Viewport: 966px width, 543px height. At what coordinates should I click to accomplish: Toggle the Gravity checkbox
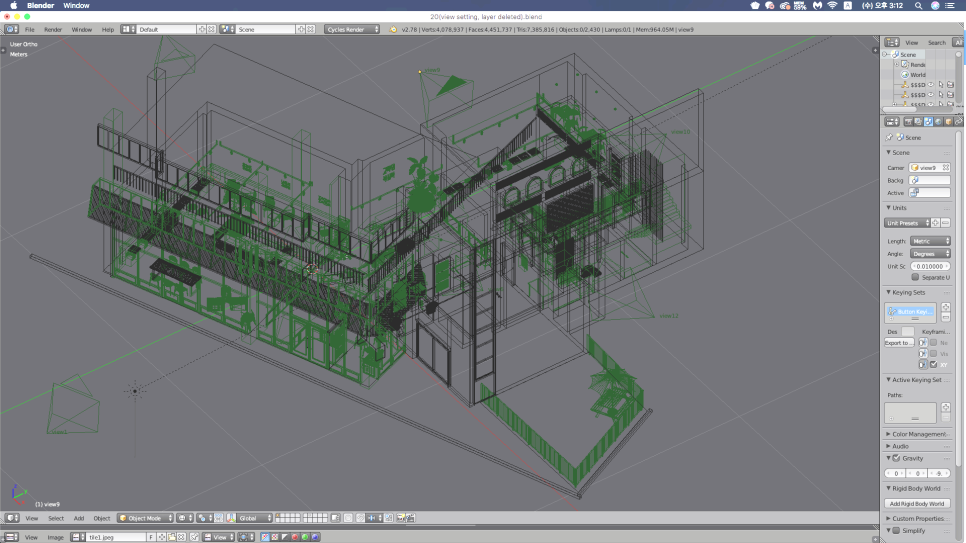pyautogui.click(x=897, y=458)
